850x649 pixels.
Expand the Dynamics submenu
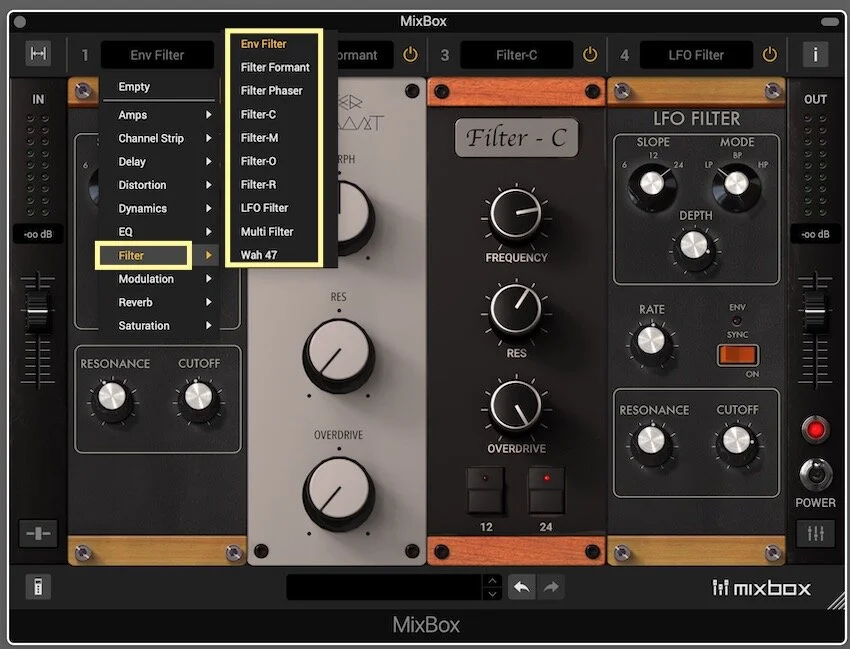[x=159, y=208]
